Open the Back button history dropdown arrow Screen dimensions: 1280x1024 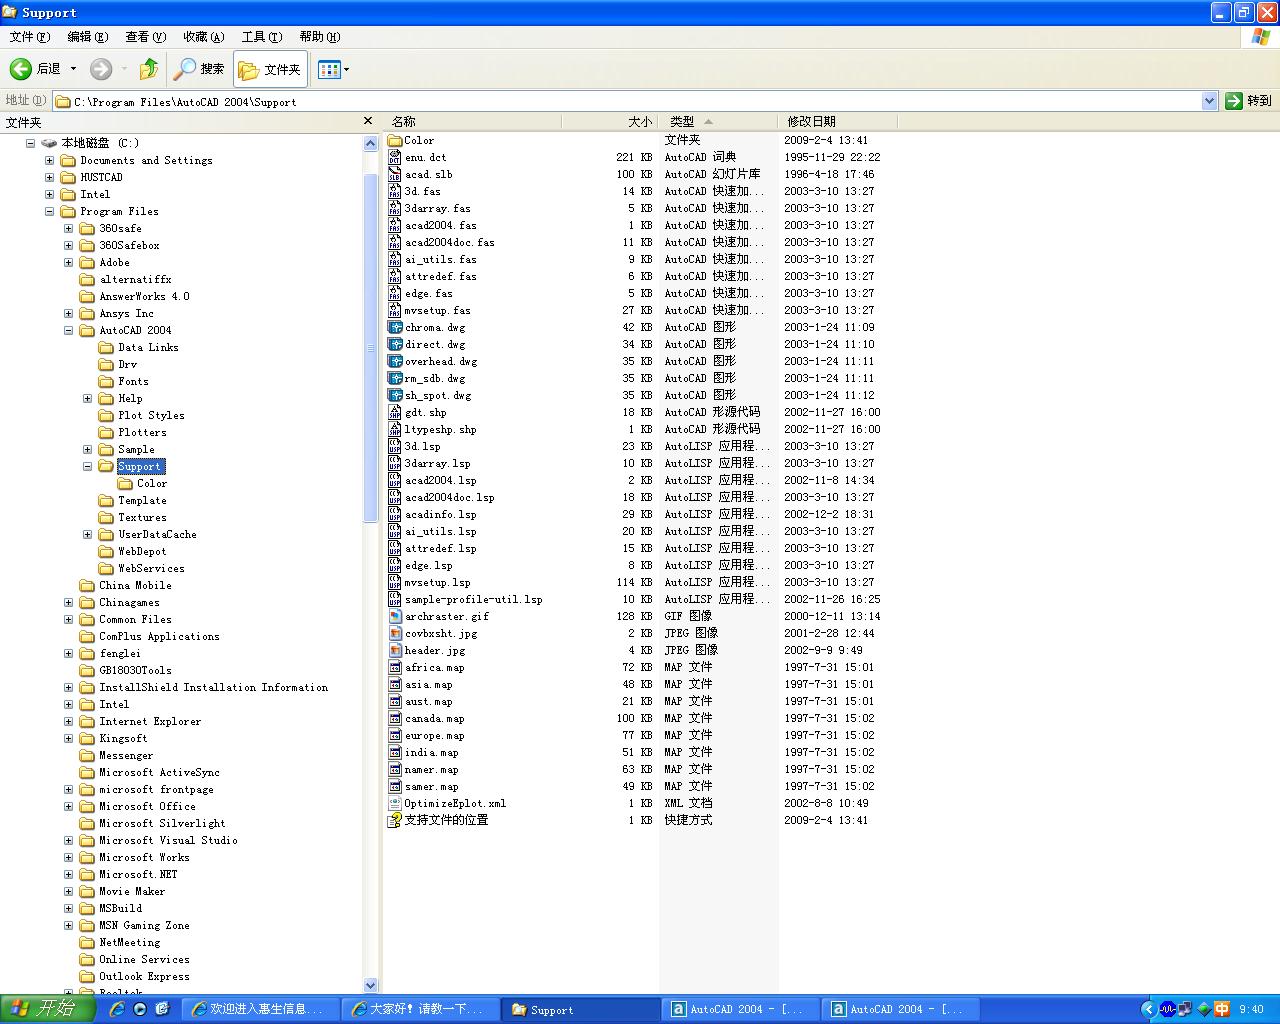click(73, 69)
